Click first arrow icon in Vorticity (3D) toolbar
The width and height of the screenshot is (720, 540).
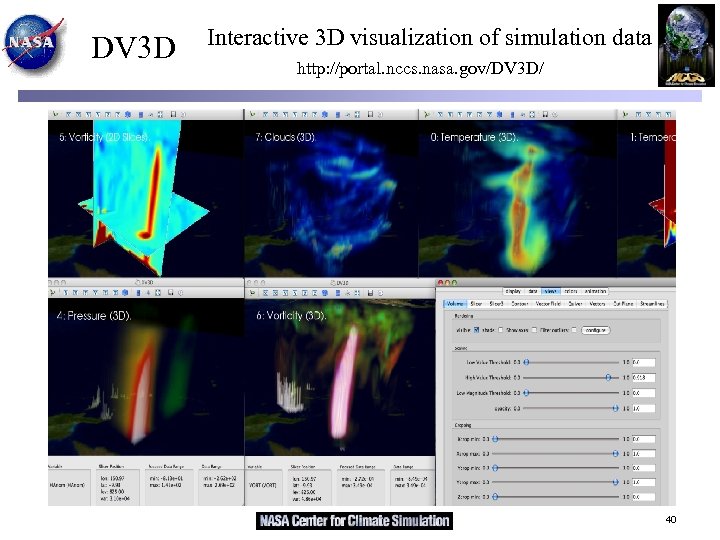[252, 292]
